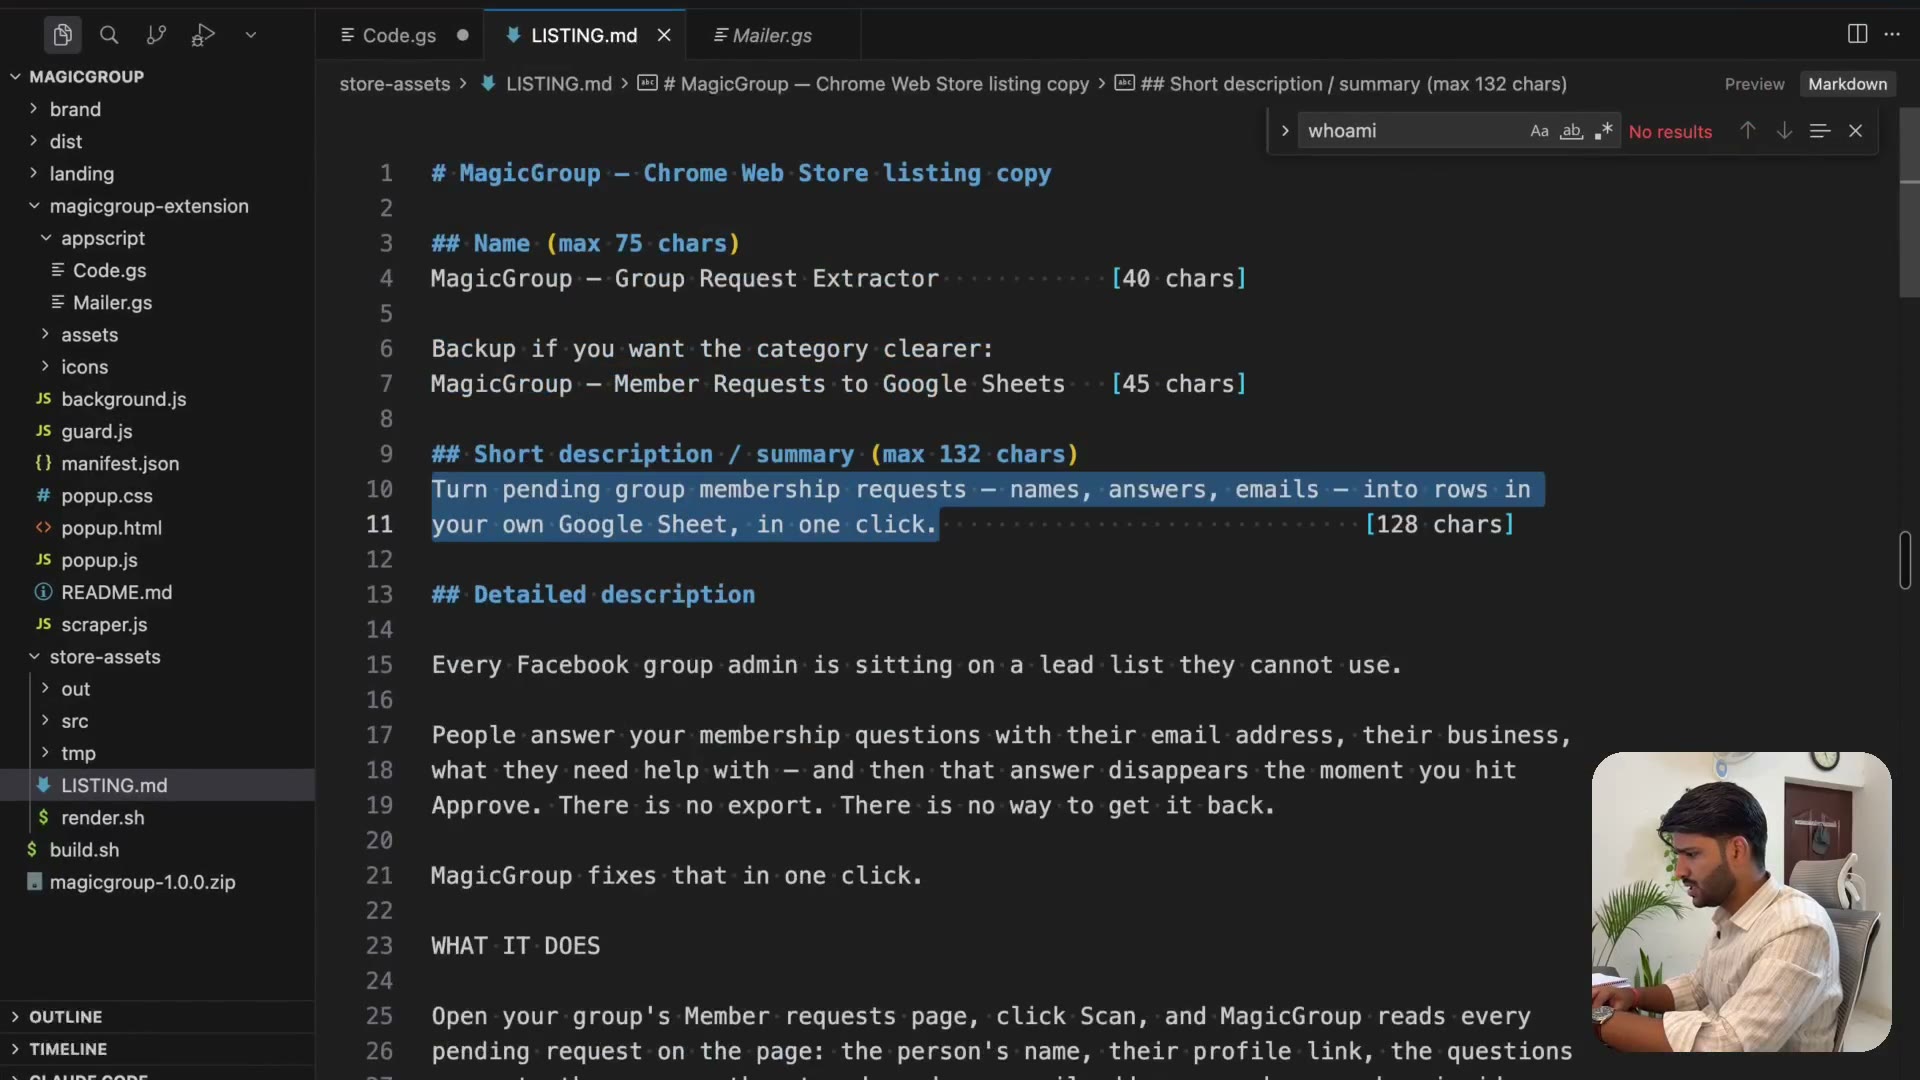Expand the OUTLINE section
This screenshot has height=1080, width=1920.
[66, 1017]
